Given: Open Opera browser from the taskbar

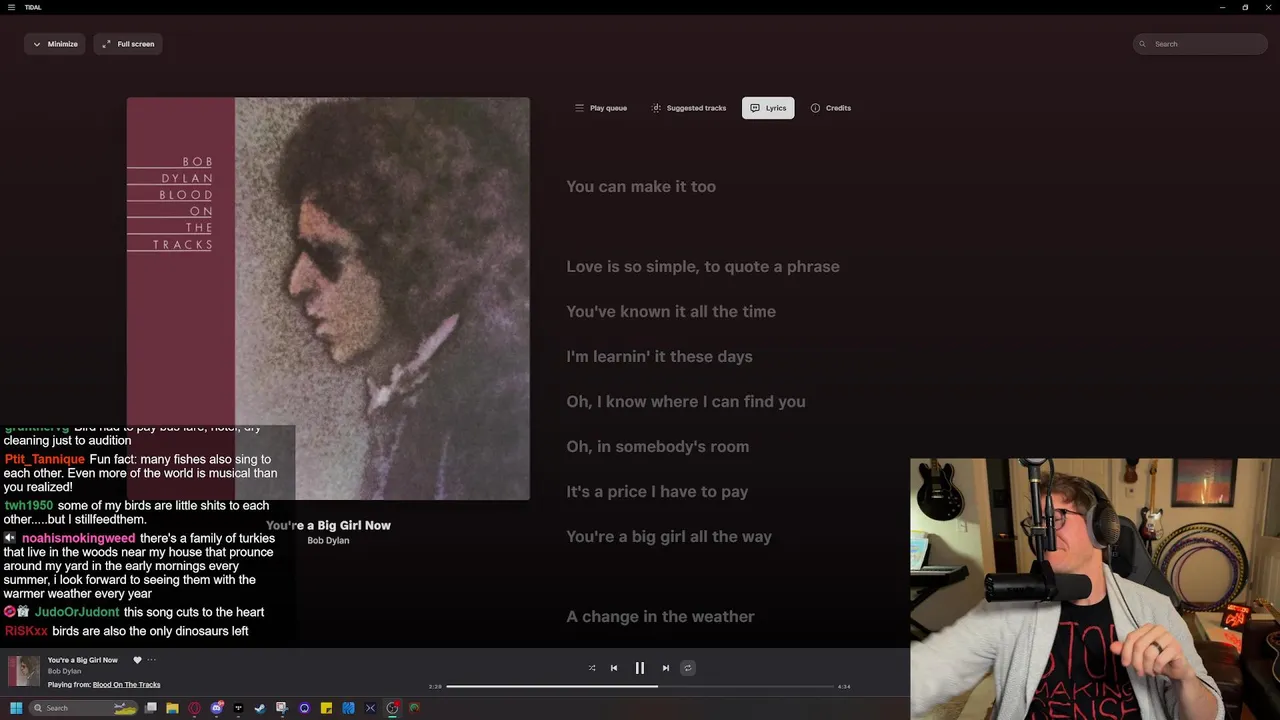Looking at the screenshot, I should pyautogui.click(x=194, y=708).
